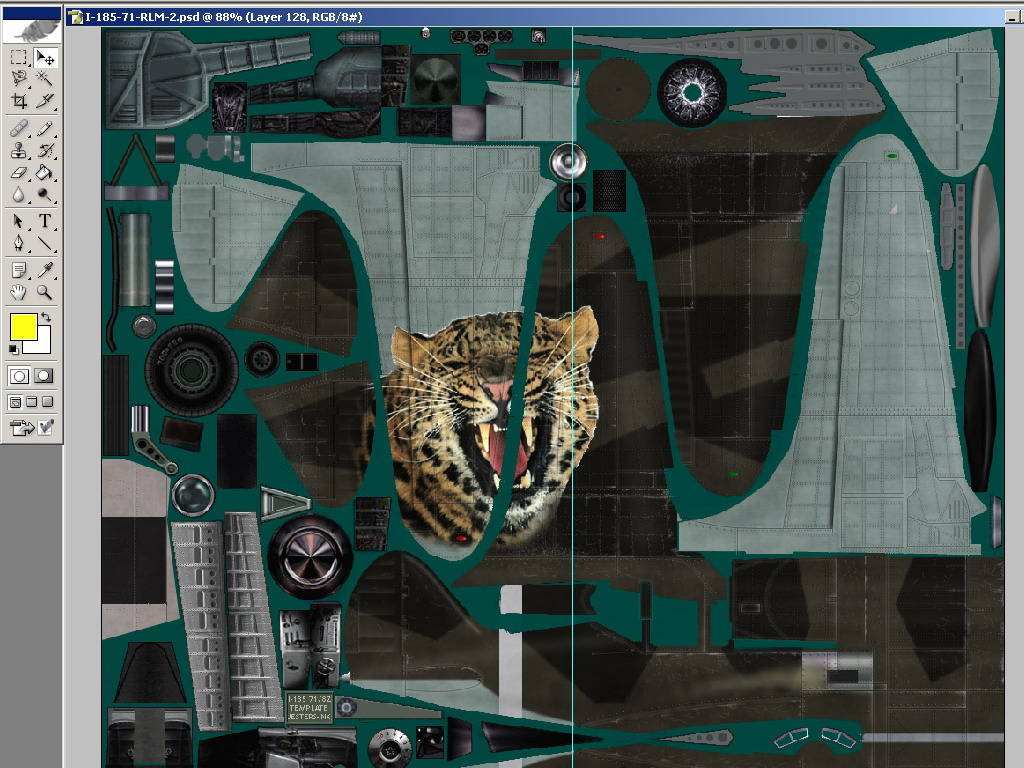The image size is (1024, 768).
Task: Open Adobe Online via the feather image
Action: 32,30
